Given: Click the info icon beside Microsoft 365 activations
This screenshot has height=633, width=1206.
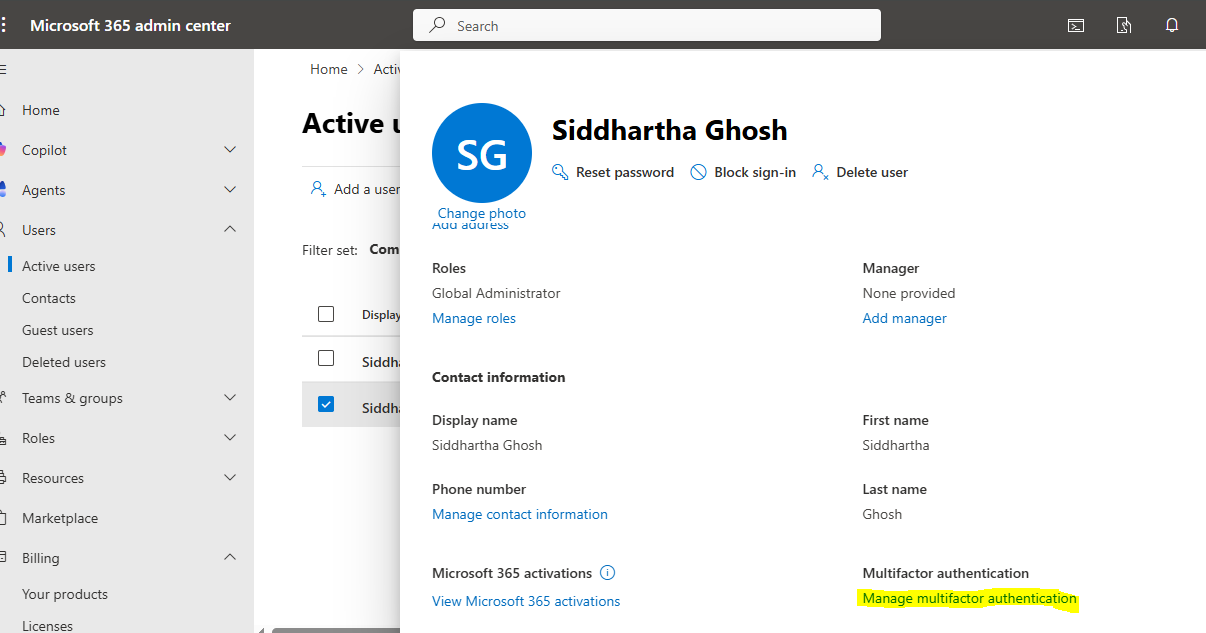Looking at the screenshot, I should (x=608, y=573).
